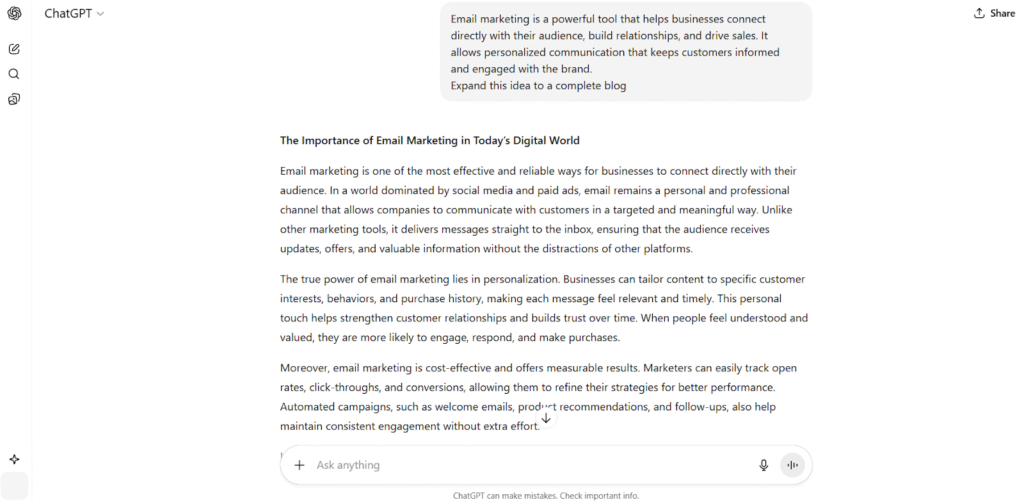Open the search chats magnifier icon
Screen dimensions: 1024x502
(14, 74)
